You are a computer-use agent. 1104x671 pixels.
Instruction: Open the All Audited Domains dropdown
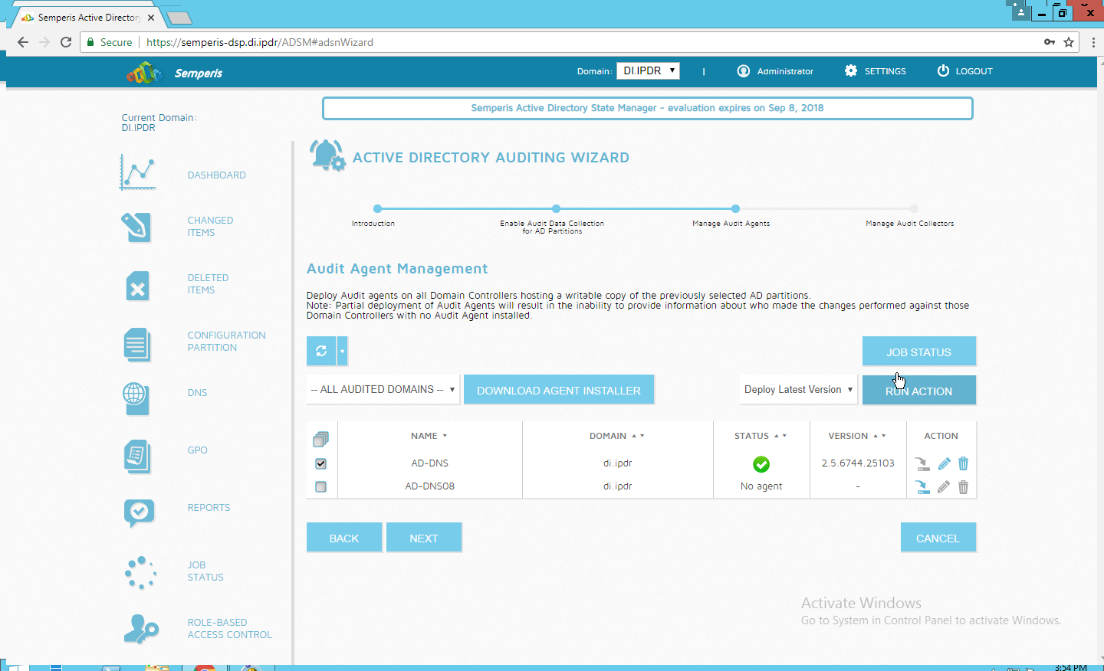383,390
